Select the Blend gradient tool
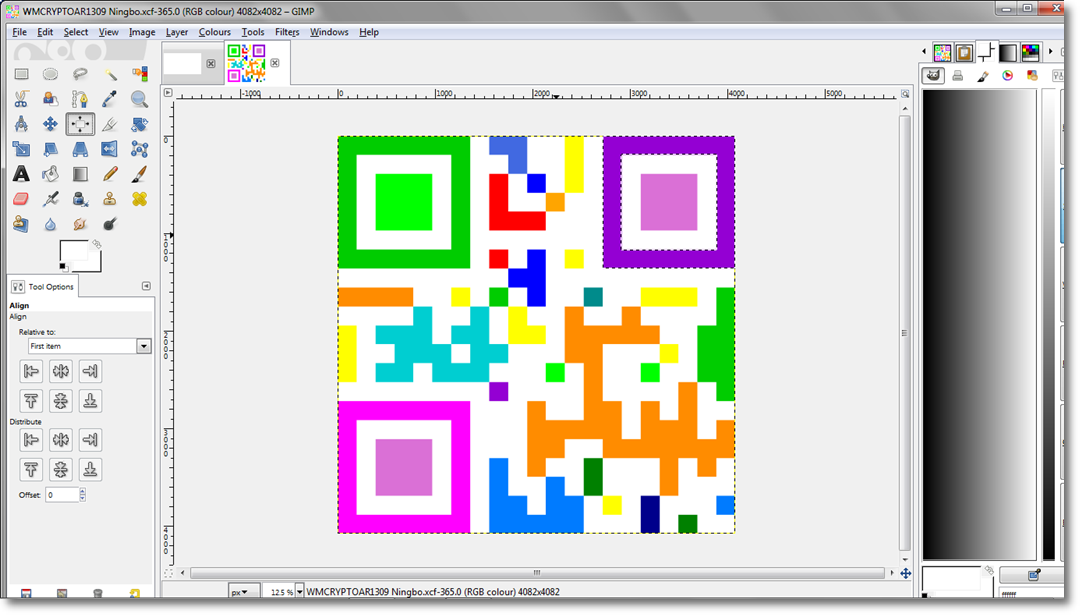 (80, 174)
